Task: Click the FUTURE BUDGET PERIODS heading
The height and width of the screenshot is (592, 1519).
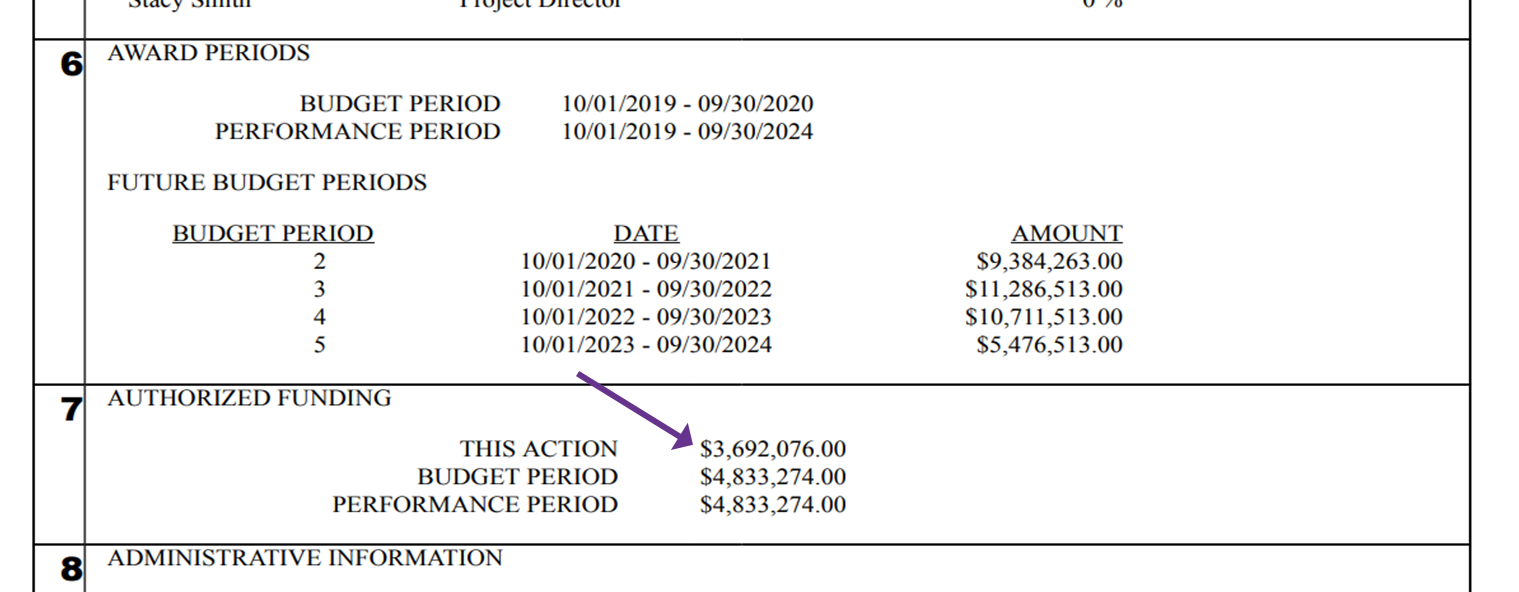Action: pos(267,183)
